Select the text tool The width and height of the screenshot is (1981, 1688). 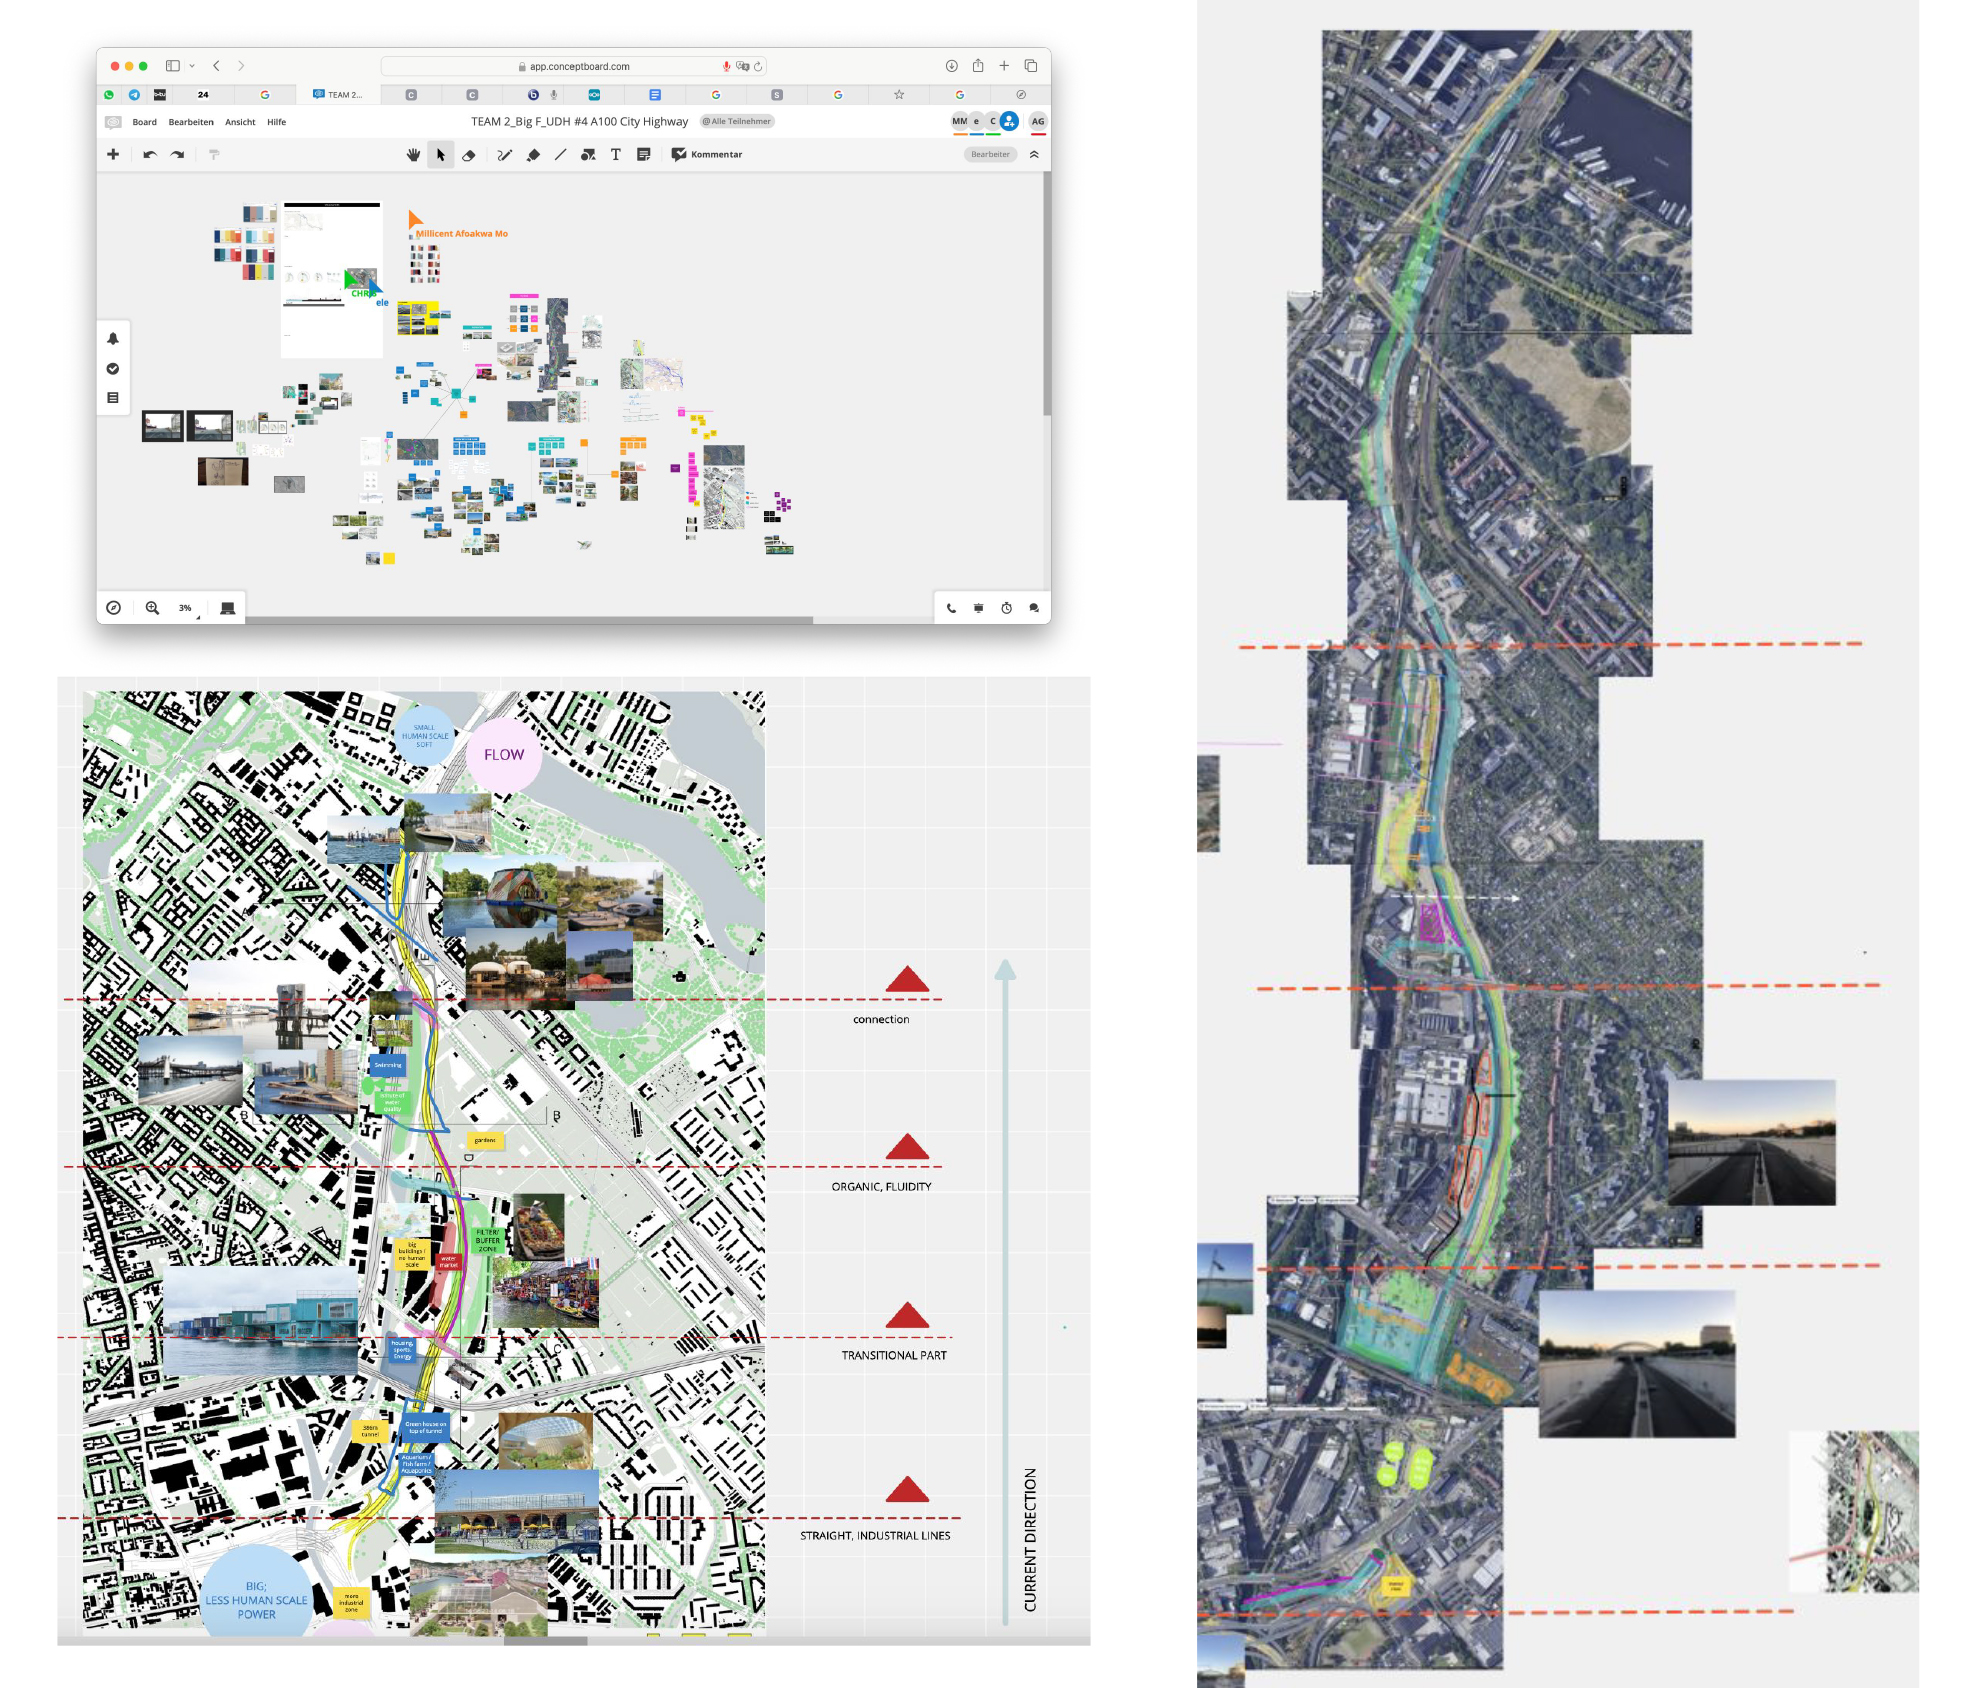(615, 155)
